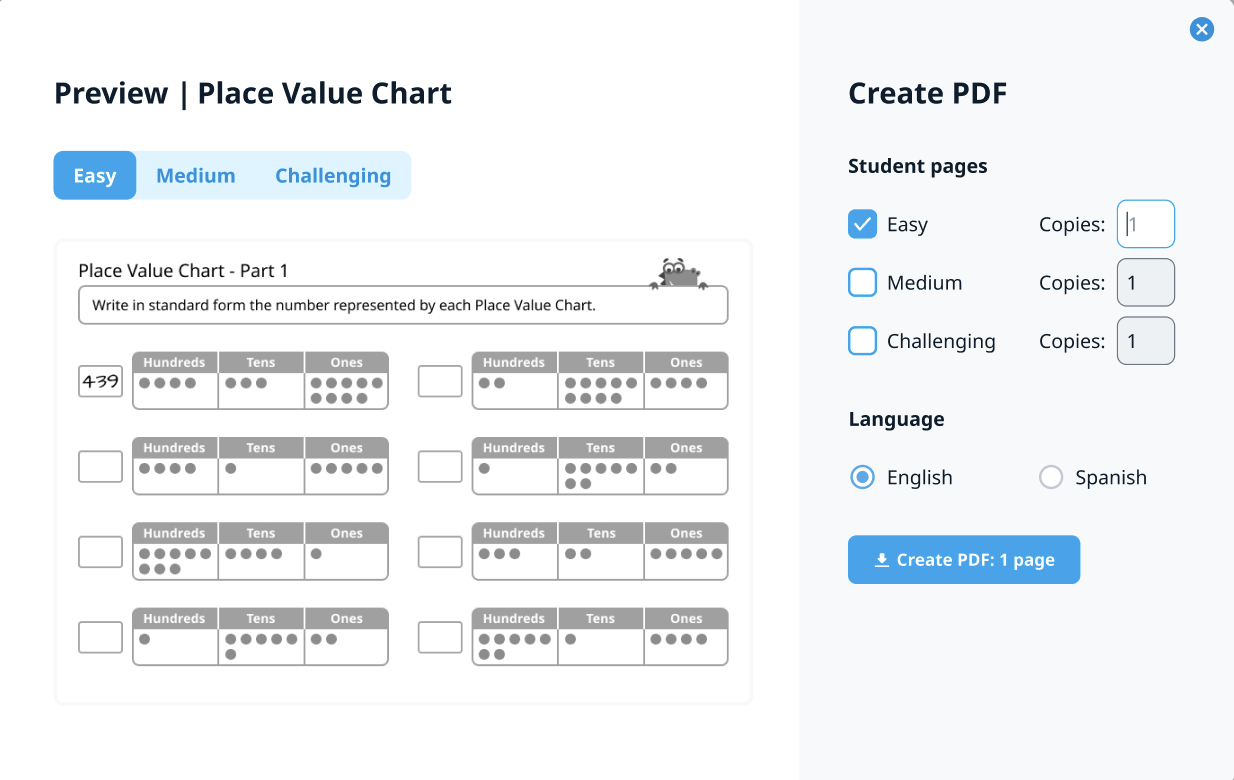This screenshot has width=1234, height=780.
Task: Select the English language radio button
Action: point(862,478)
